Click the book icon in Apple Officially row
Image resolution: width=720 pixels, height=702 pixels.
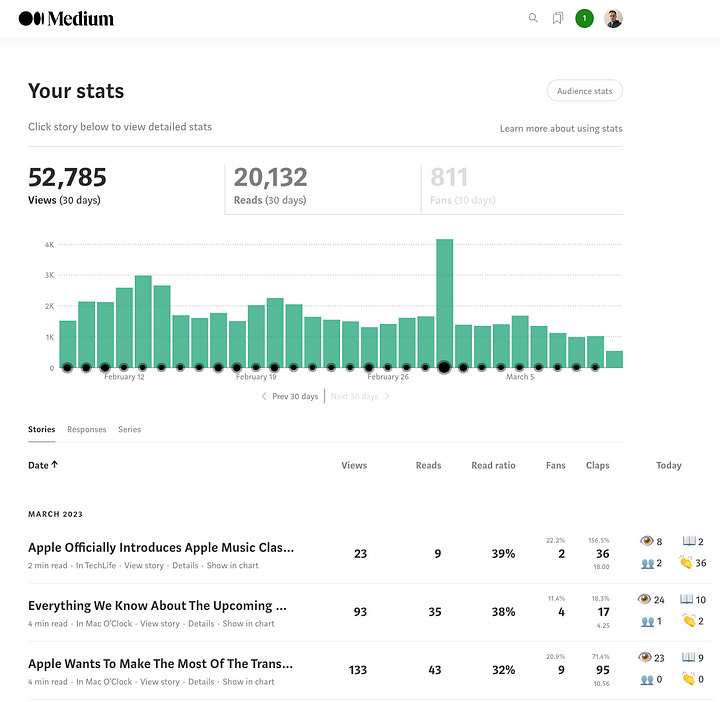coord(689,540)
